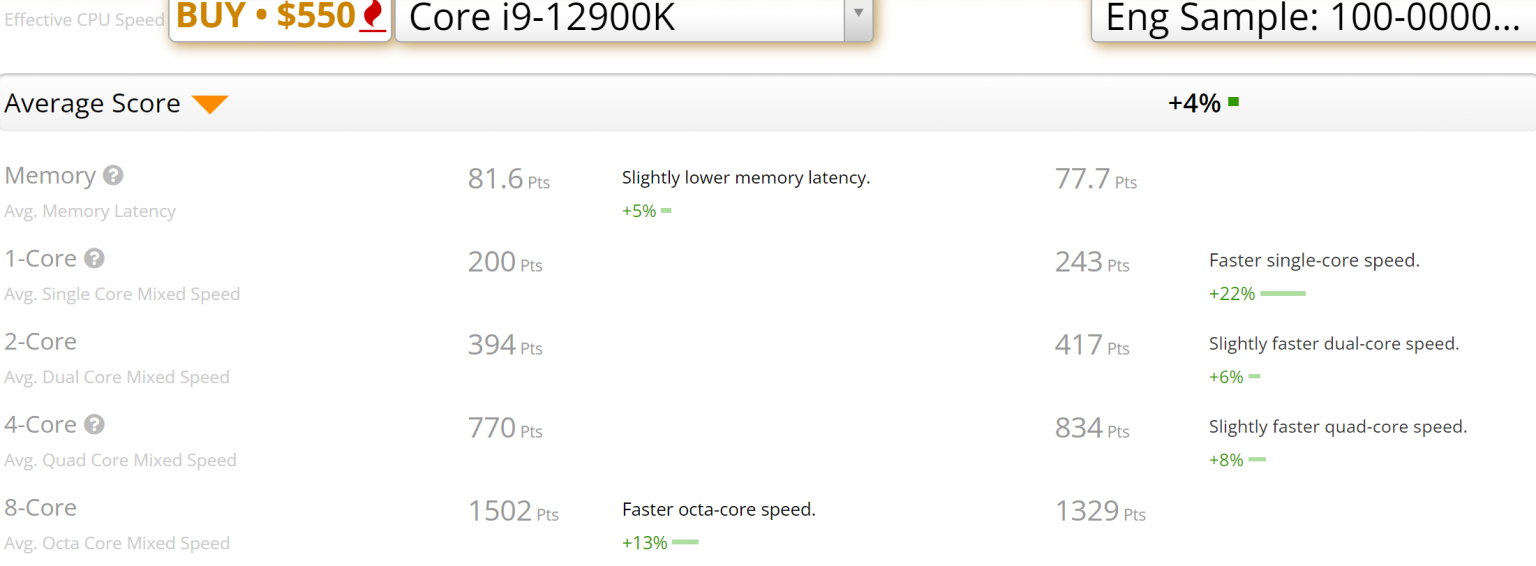This screenshot has height=566, width=1536.
Task: Click the 4-Core help question mark icon
Action: point(94,425)
